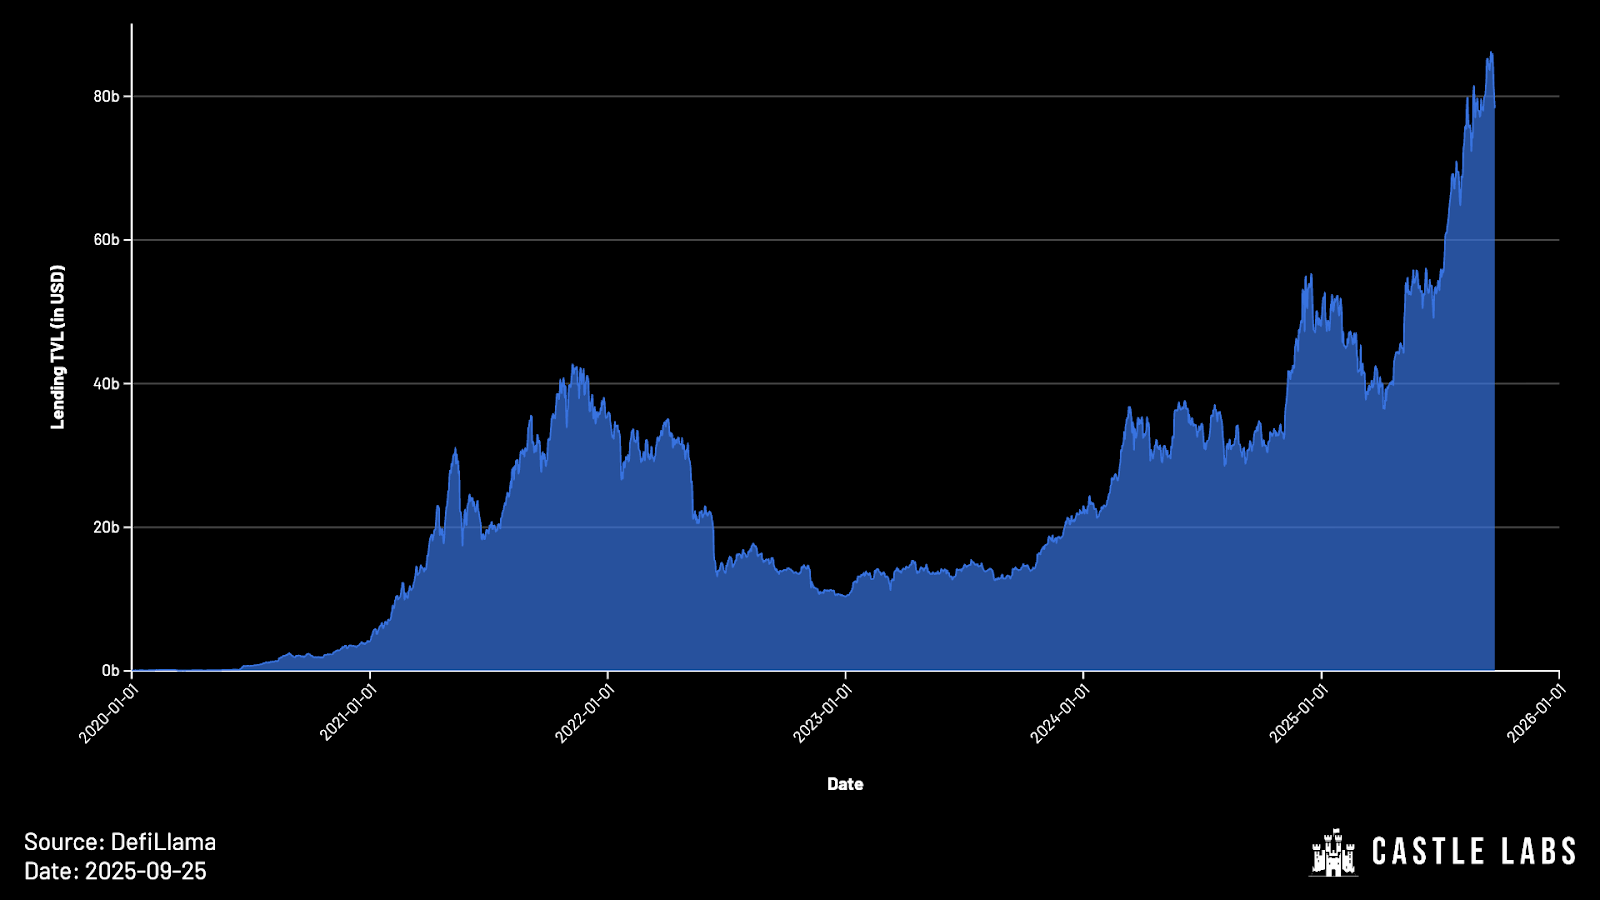
Task: Click the 2026-01-01 x-axis date label
Action: 1536,711
